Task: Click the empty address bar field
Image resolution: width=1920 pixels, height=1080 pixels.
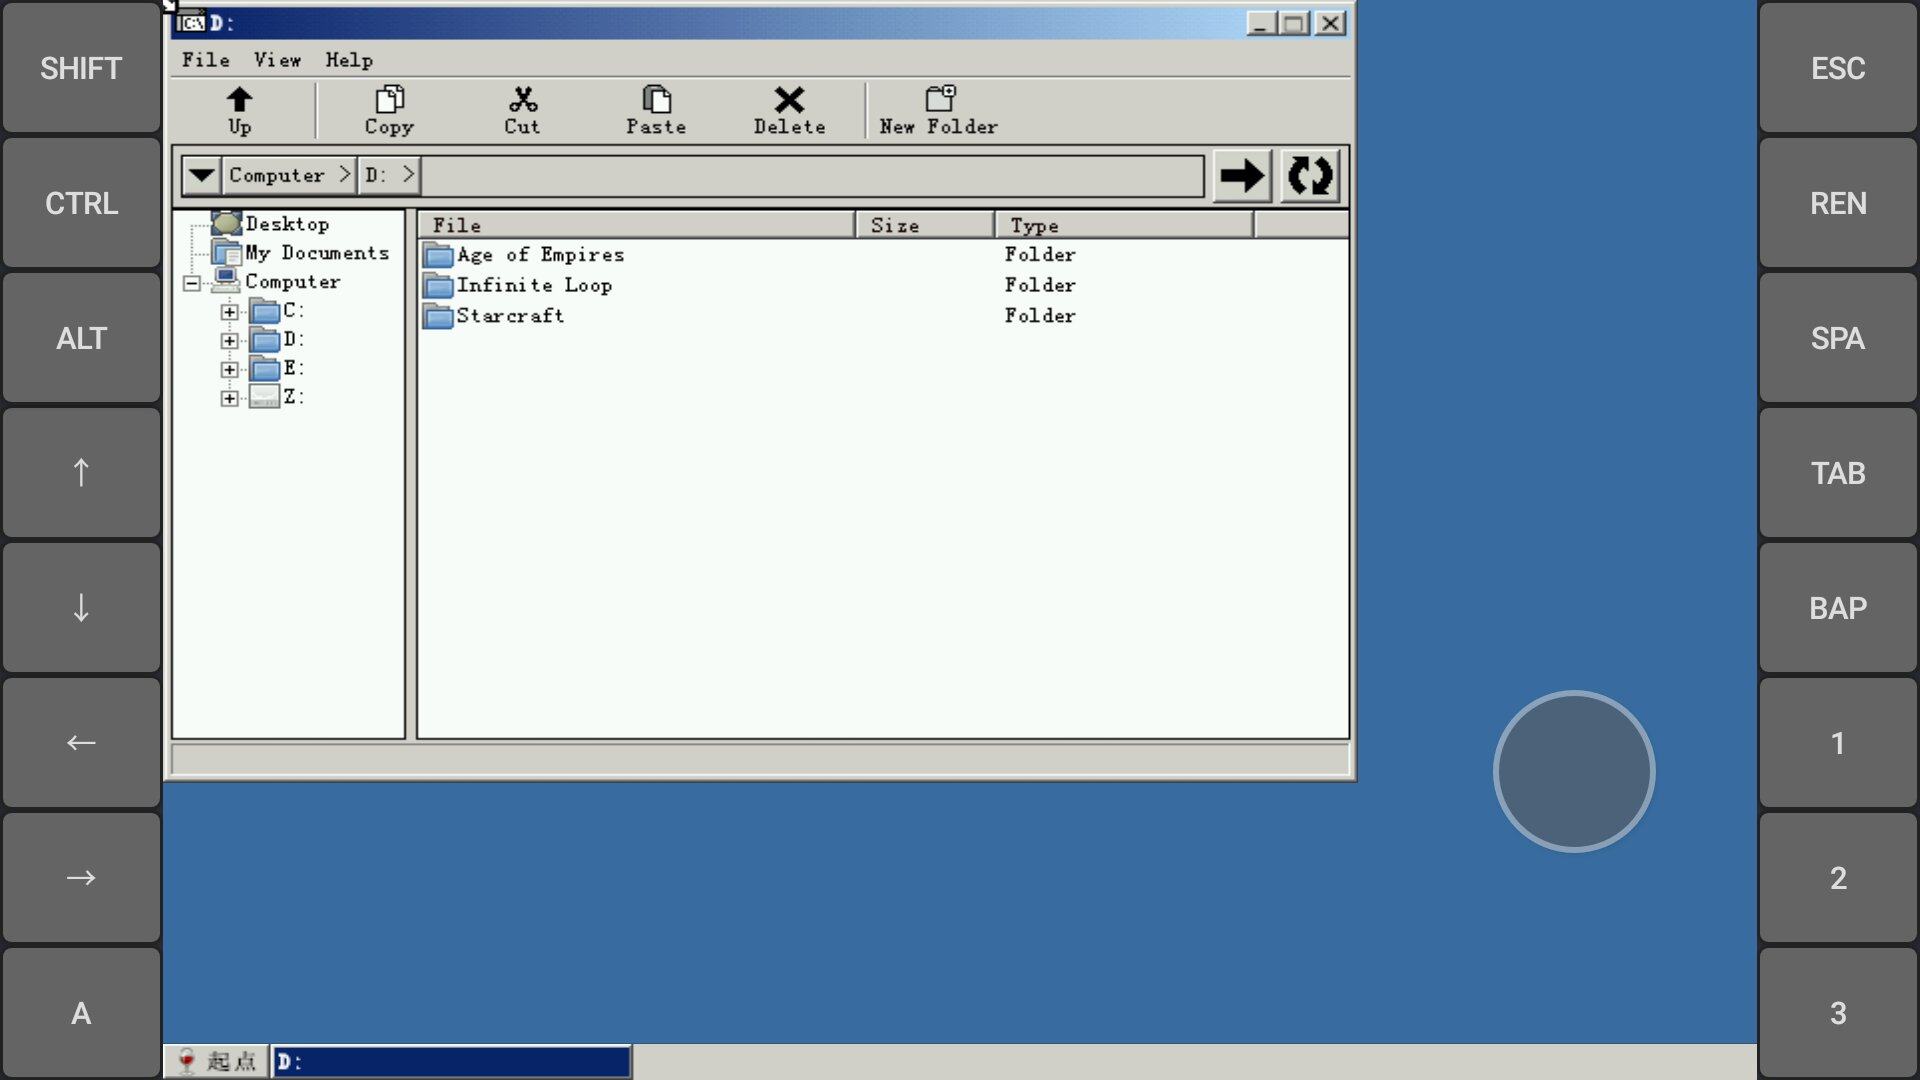Action: pos(812,176)
